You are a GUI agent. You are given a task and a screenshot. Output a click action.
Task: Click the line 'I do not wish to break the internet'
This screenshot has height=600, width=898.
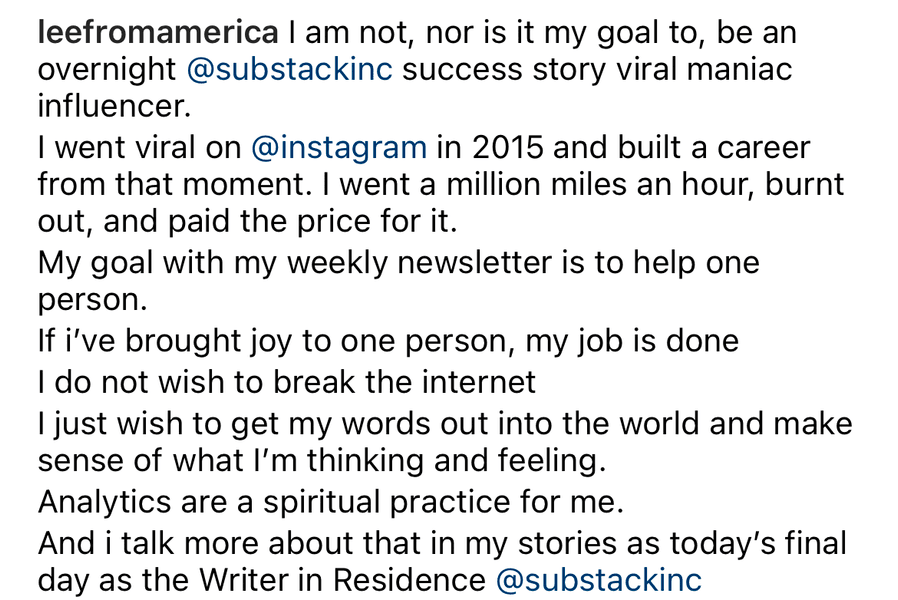point(287,382)
